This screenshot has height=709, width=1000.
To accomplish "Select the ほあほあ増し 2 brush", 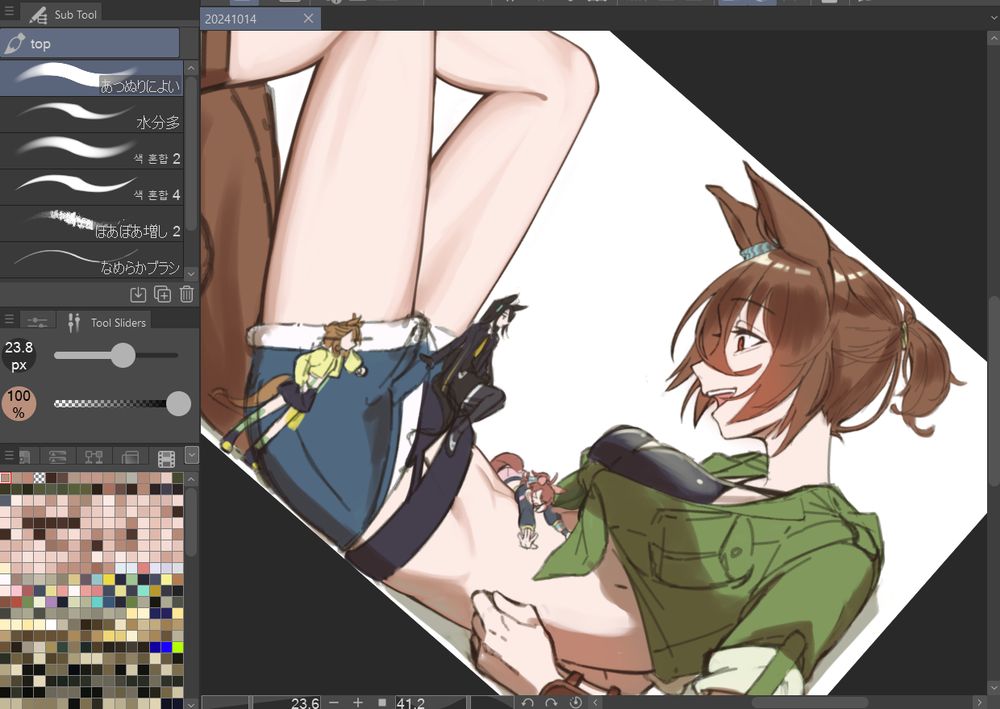I will (x=91, y=224).
